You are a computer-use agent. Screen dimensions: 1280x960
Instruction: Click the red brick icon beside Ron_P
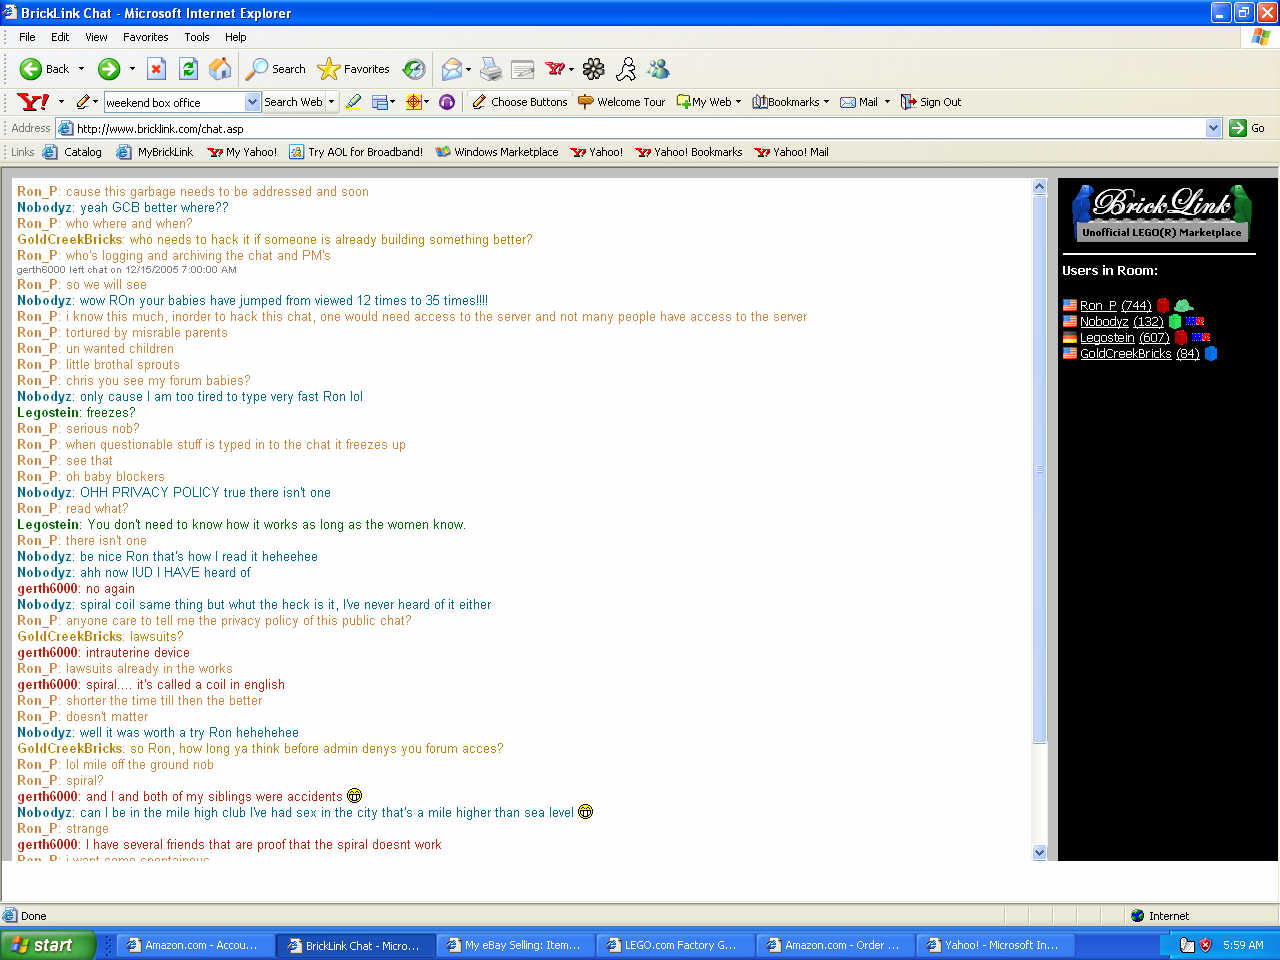point(1163,305)
